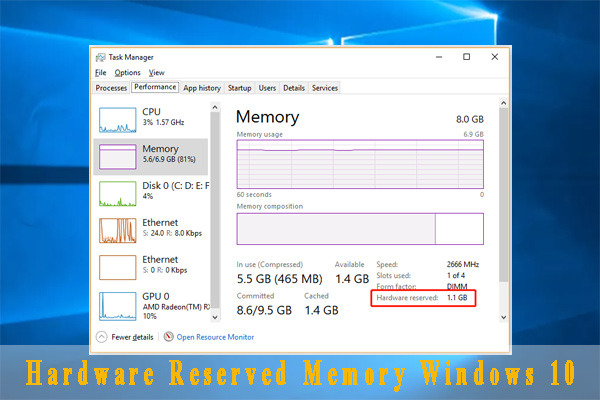Switch to the App history tab
The height and width of the screenshot is (400, 600).
[202, 88]
